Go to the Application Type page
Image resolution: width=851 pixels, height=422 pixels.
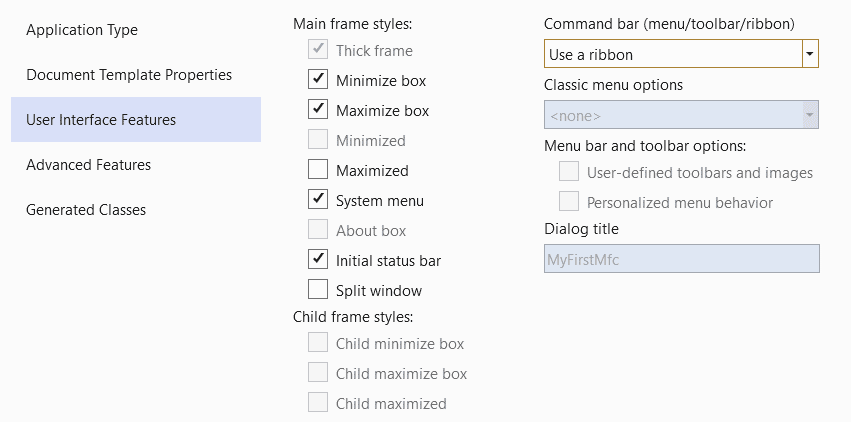(82, 30)
